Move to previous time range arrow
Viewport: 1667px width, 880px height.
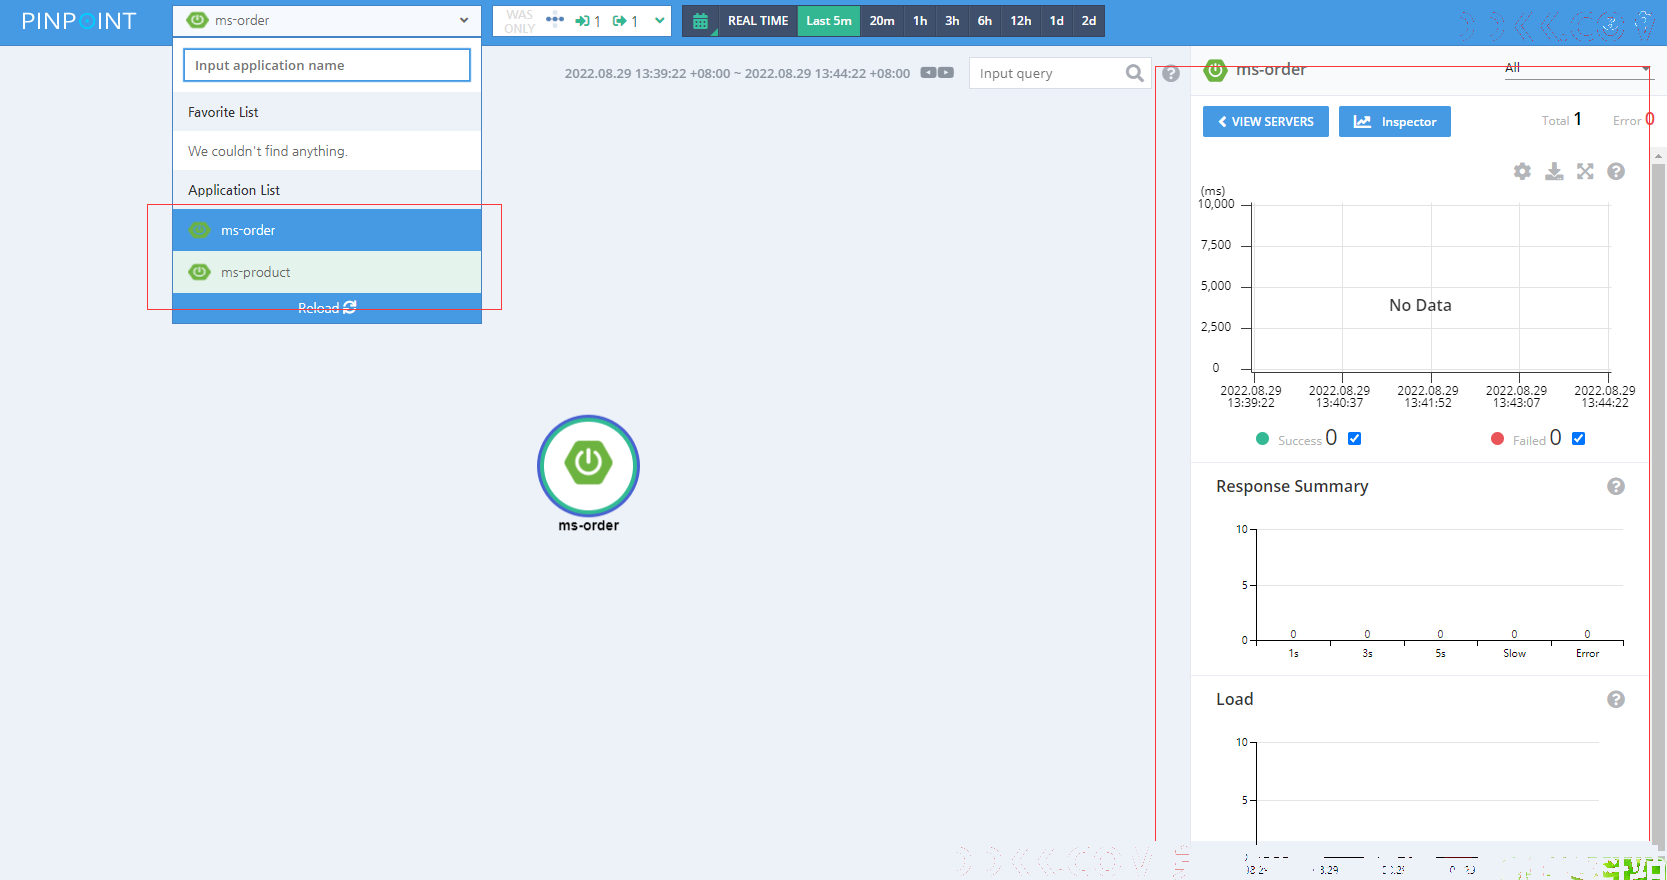(x=928, y=73)
